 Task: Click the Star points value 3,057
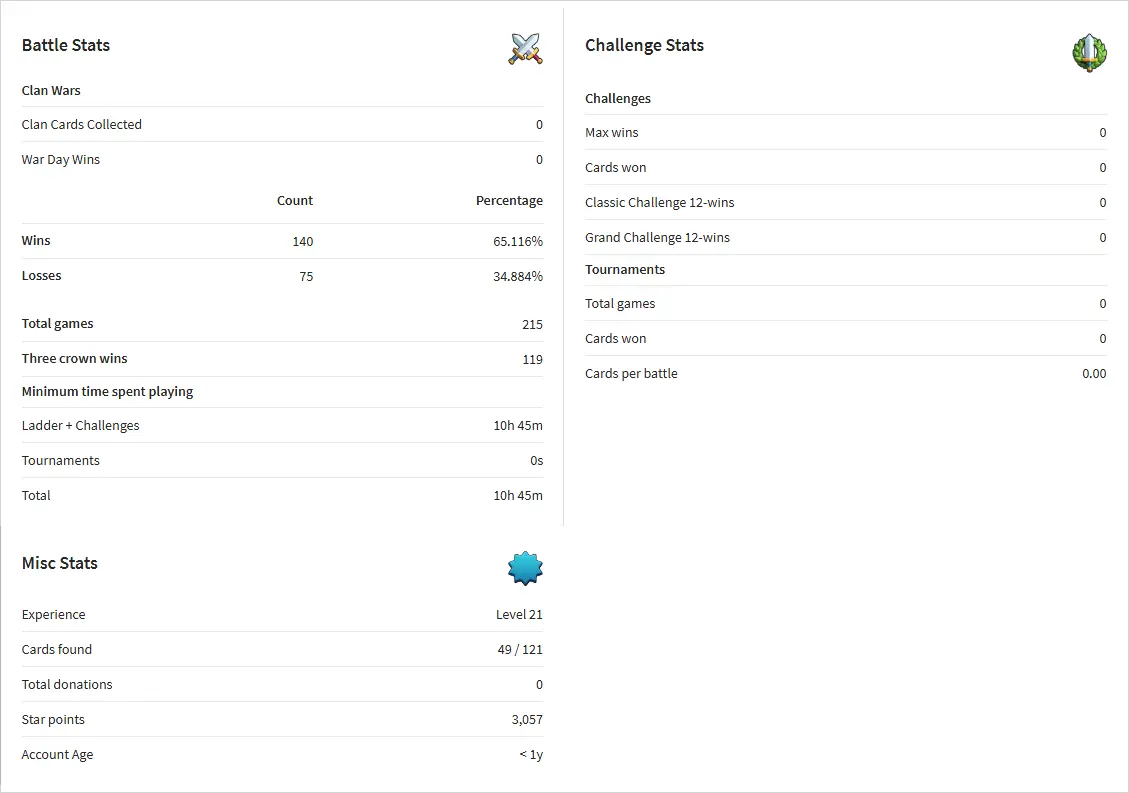tap(527, 719)
